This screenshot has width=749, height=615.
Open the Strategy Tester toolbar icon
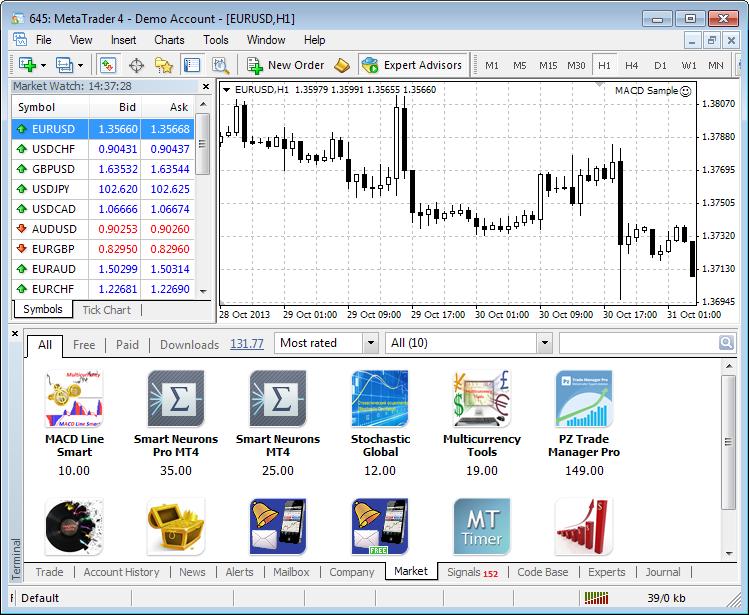pyautogui.click(x=221, y=65)
